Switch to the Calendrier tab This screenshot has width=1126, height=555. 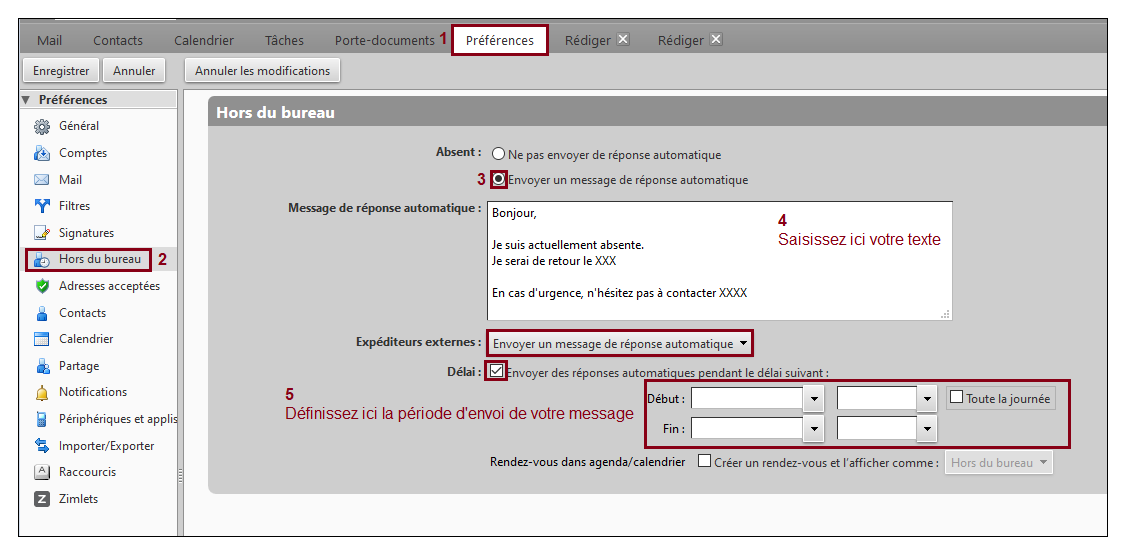[x=204, y=41]
